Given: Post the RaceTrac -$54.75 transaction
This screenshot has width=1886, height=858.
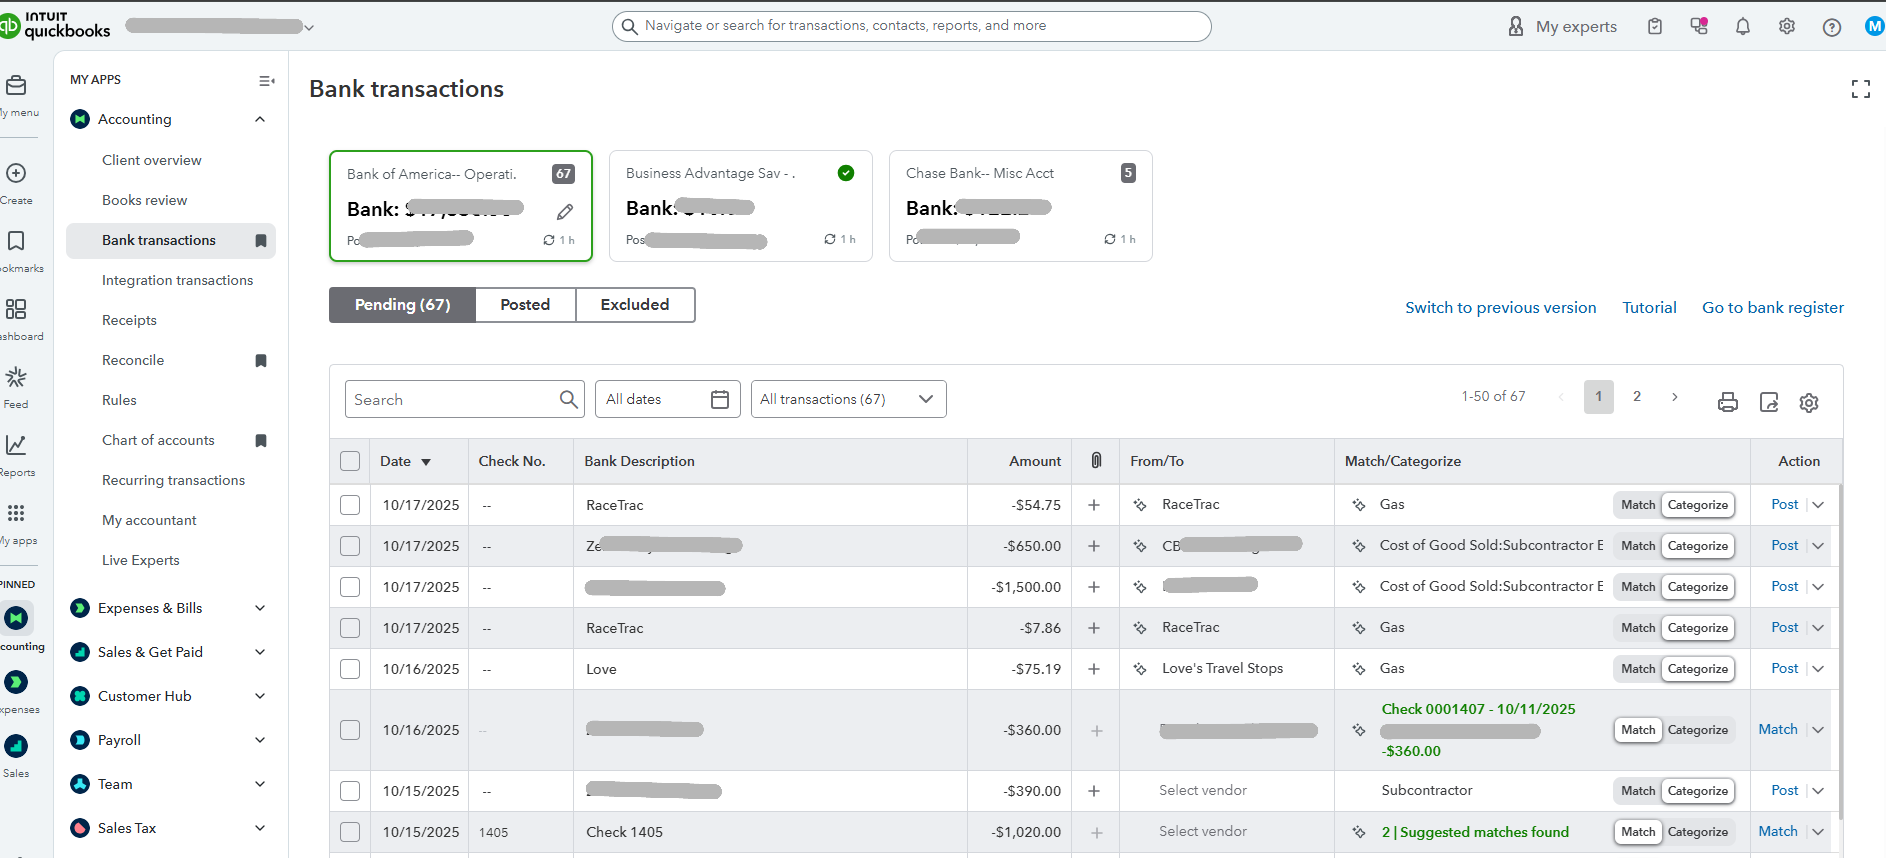Looking at the screenshot, I should tap(1784, 505).
